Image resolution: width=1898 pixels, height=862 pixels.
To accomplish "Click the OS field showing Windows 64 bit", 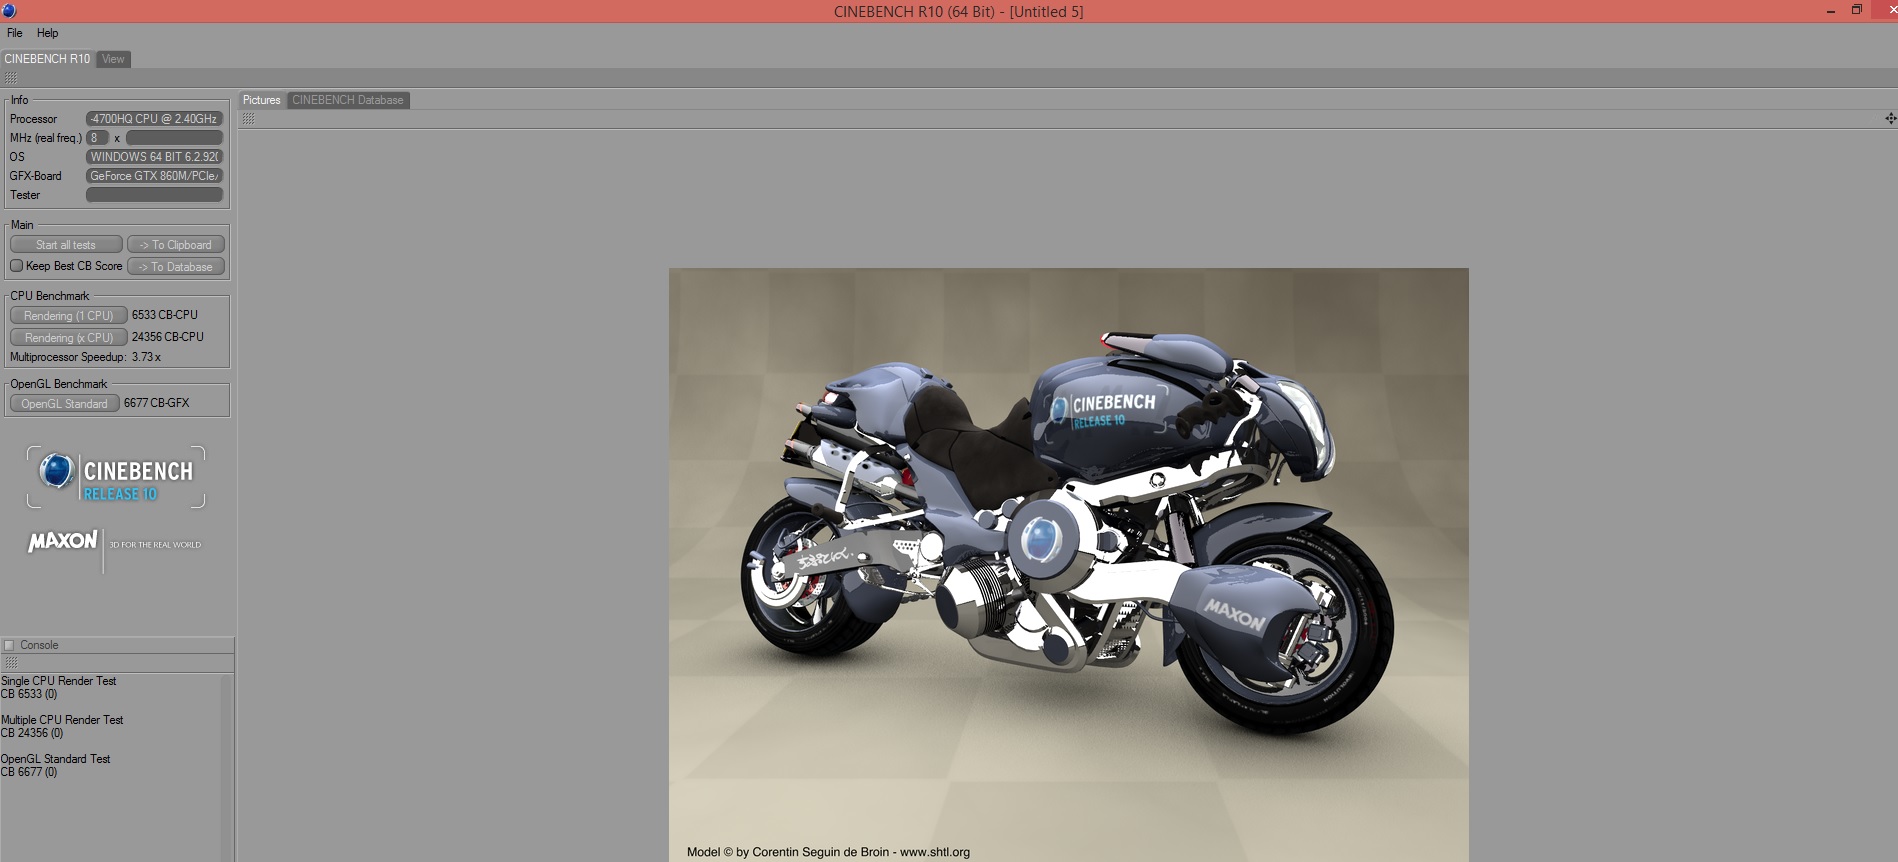I will coord(154,157).
